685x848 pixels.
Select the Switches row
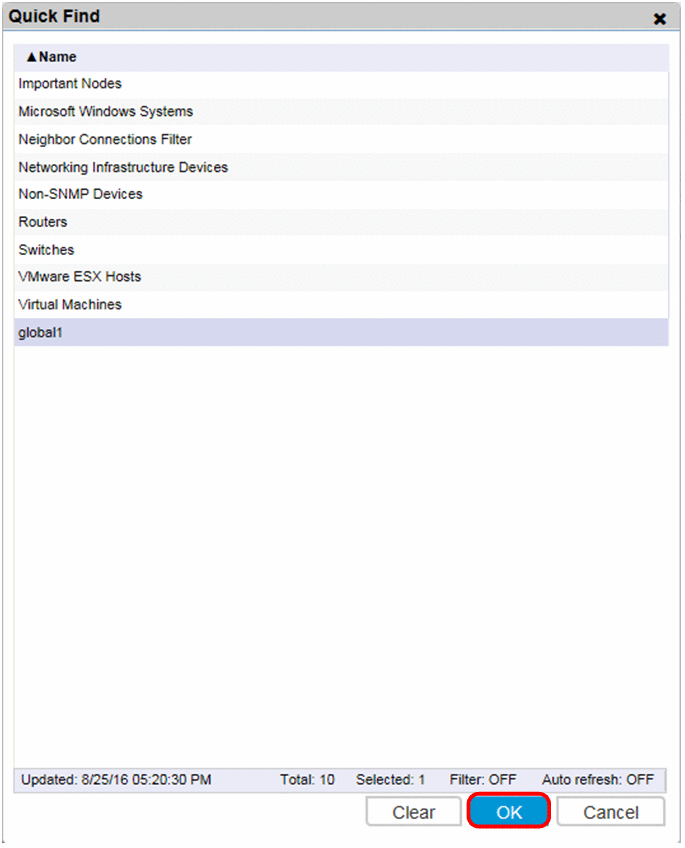341,250
